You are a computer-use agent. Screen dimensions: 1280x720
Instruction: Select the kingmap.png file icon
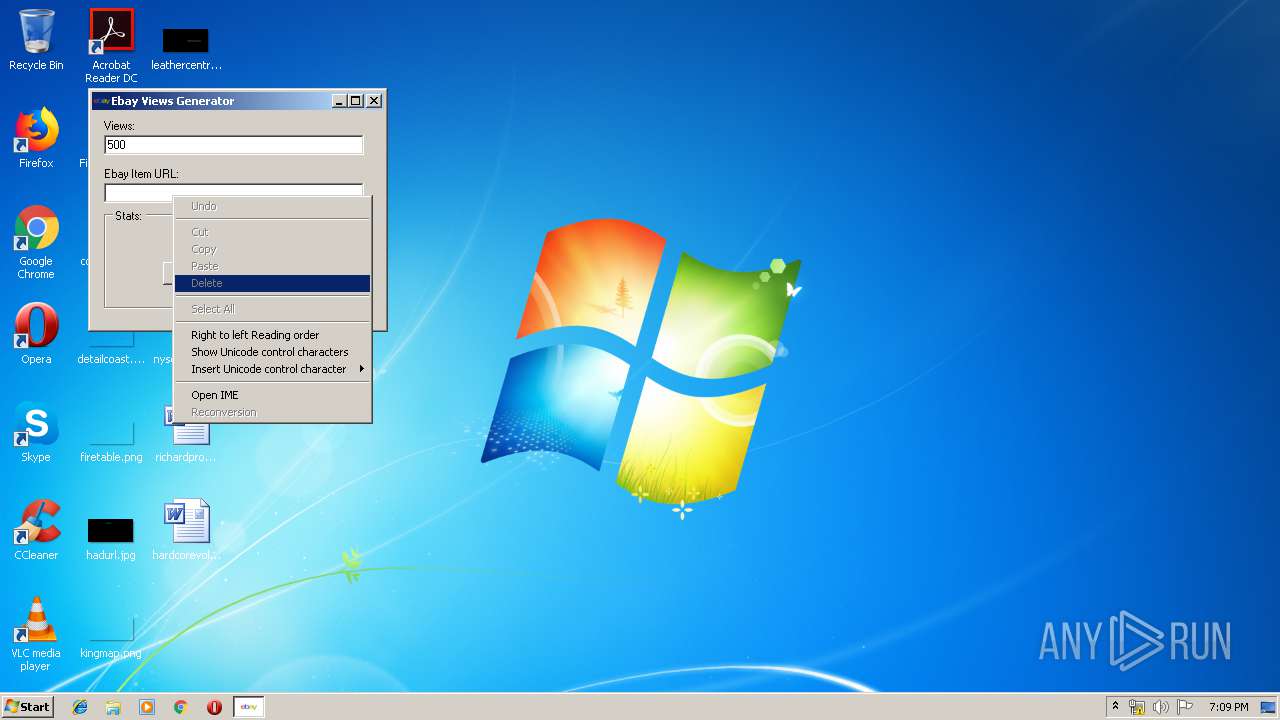111,636
